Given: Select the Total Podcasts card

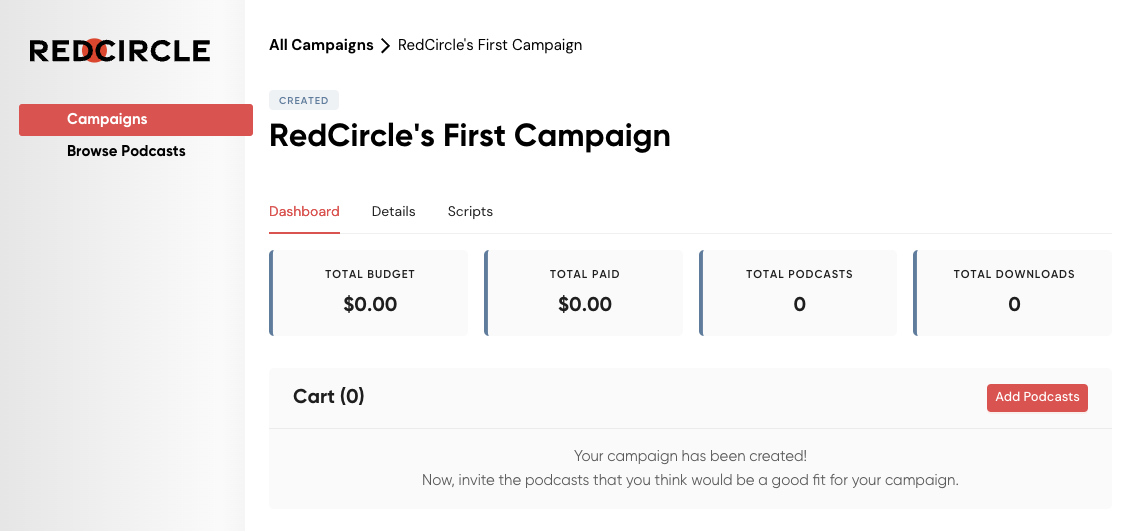Looking at the screenshot, I should pyautogui.click(x=799, y=293).
